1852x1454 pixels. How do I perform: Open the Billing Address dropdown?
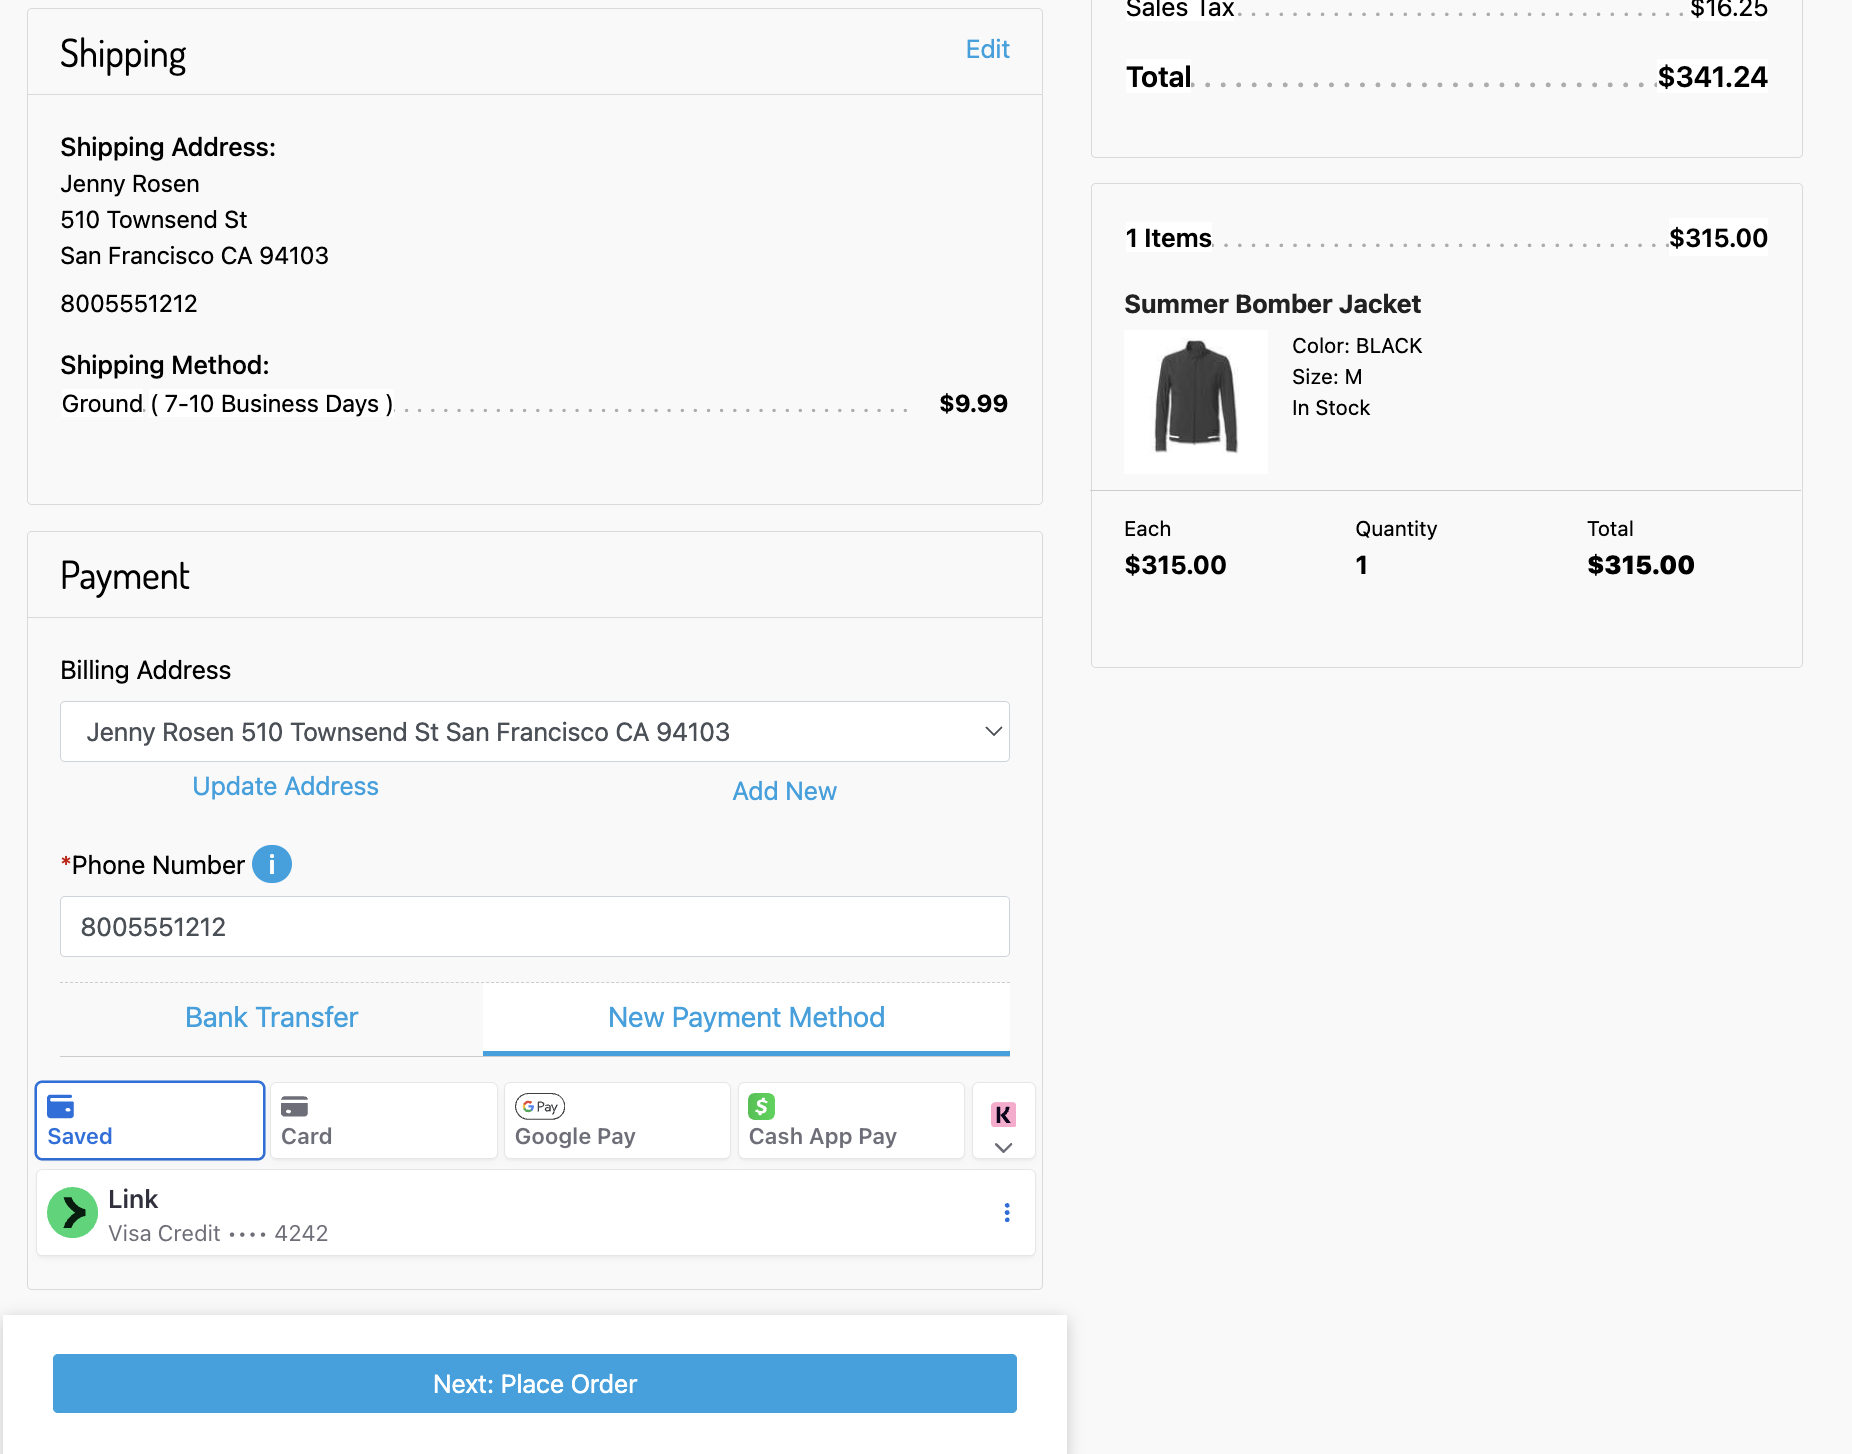534,732
